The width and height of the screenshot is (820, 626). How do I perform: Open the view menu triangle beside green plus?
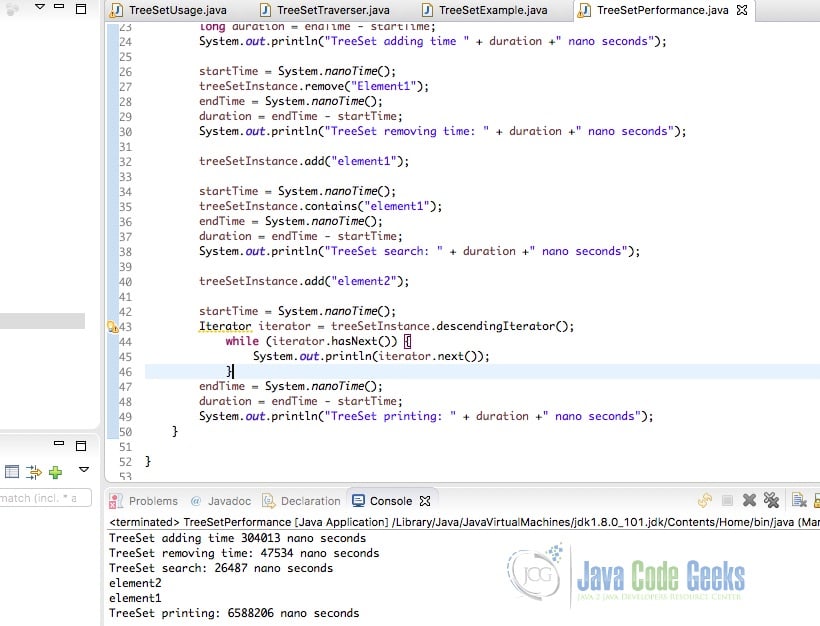[84, 469]
